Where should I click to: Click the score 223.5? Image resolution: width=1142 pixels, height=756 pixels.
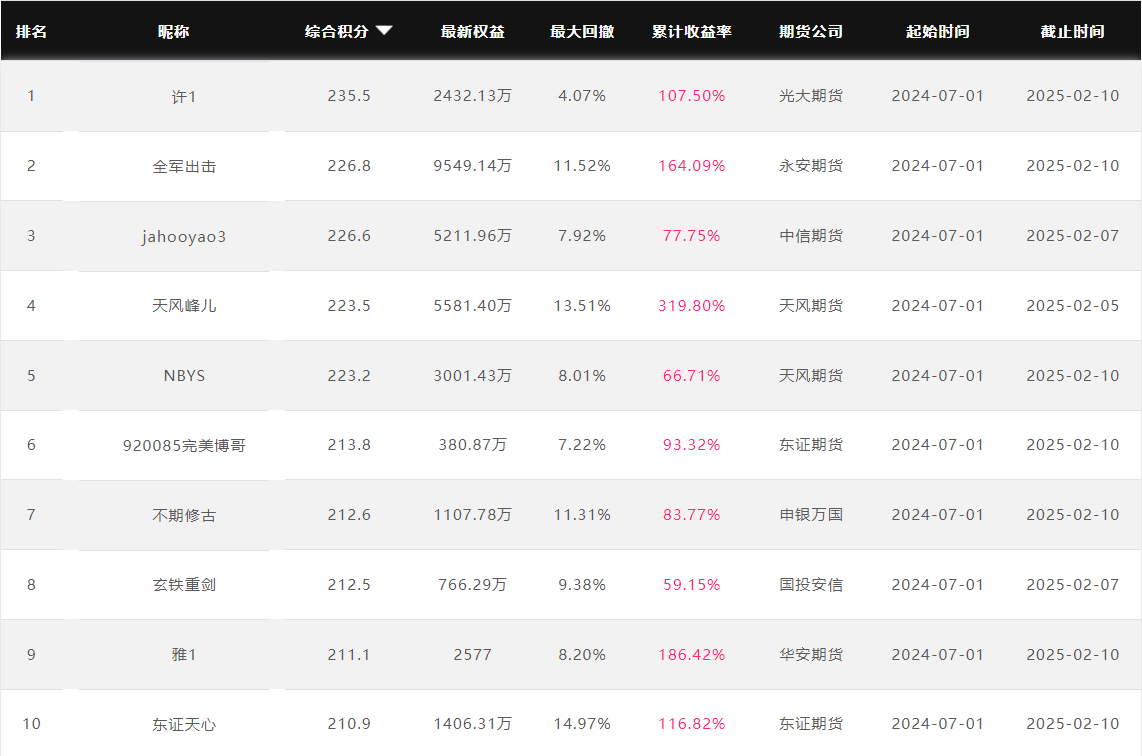(349, 306)
